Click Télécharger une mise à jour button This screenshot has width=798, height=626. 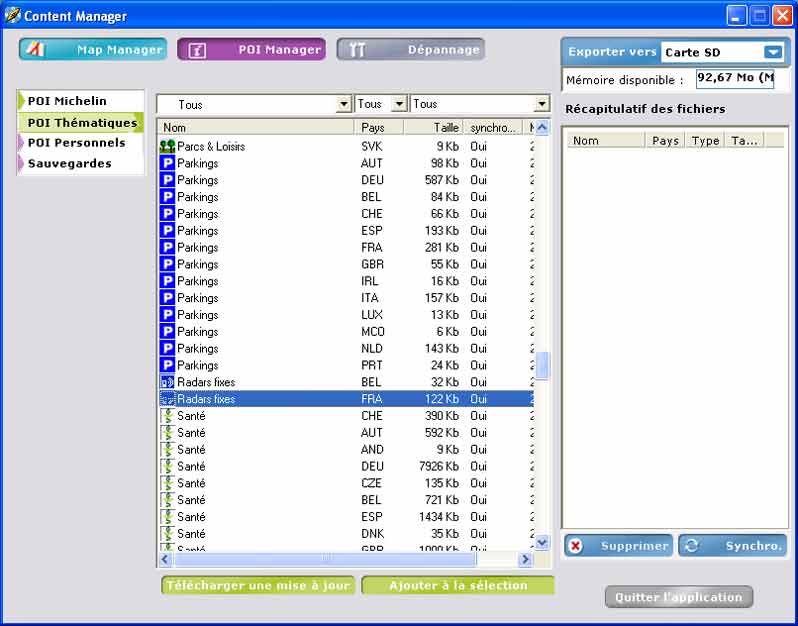click(x=258, y=585)
